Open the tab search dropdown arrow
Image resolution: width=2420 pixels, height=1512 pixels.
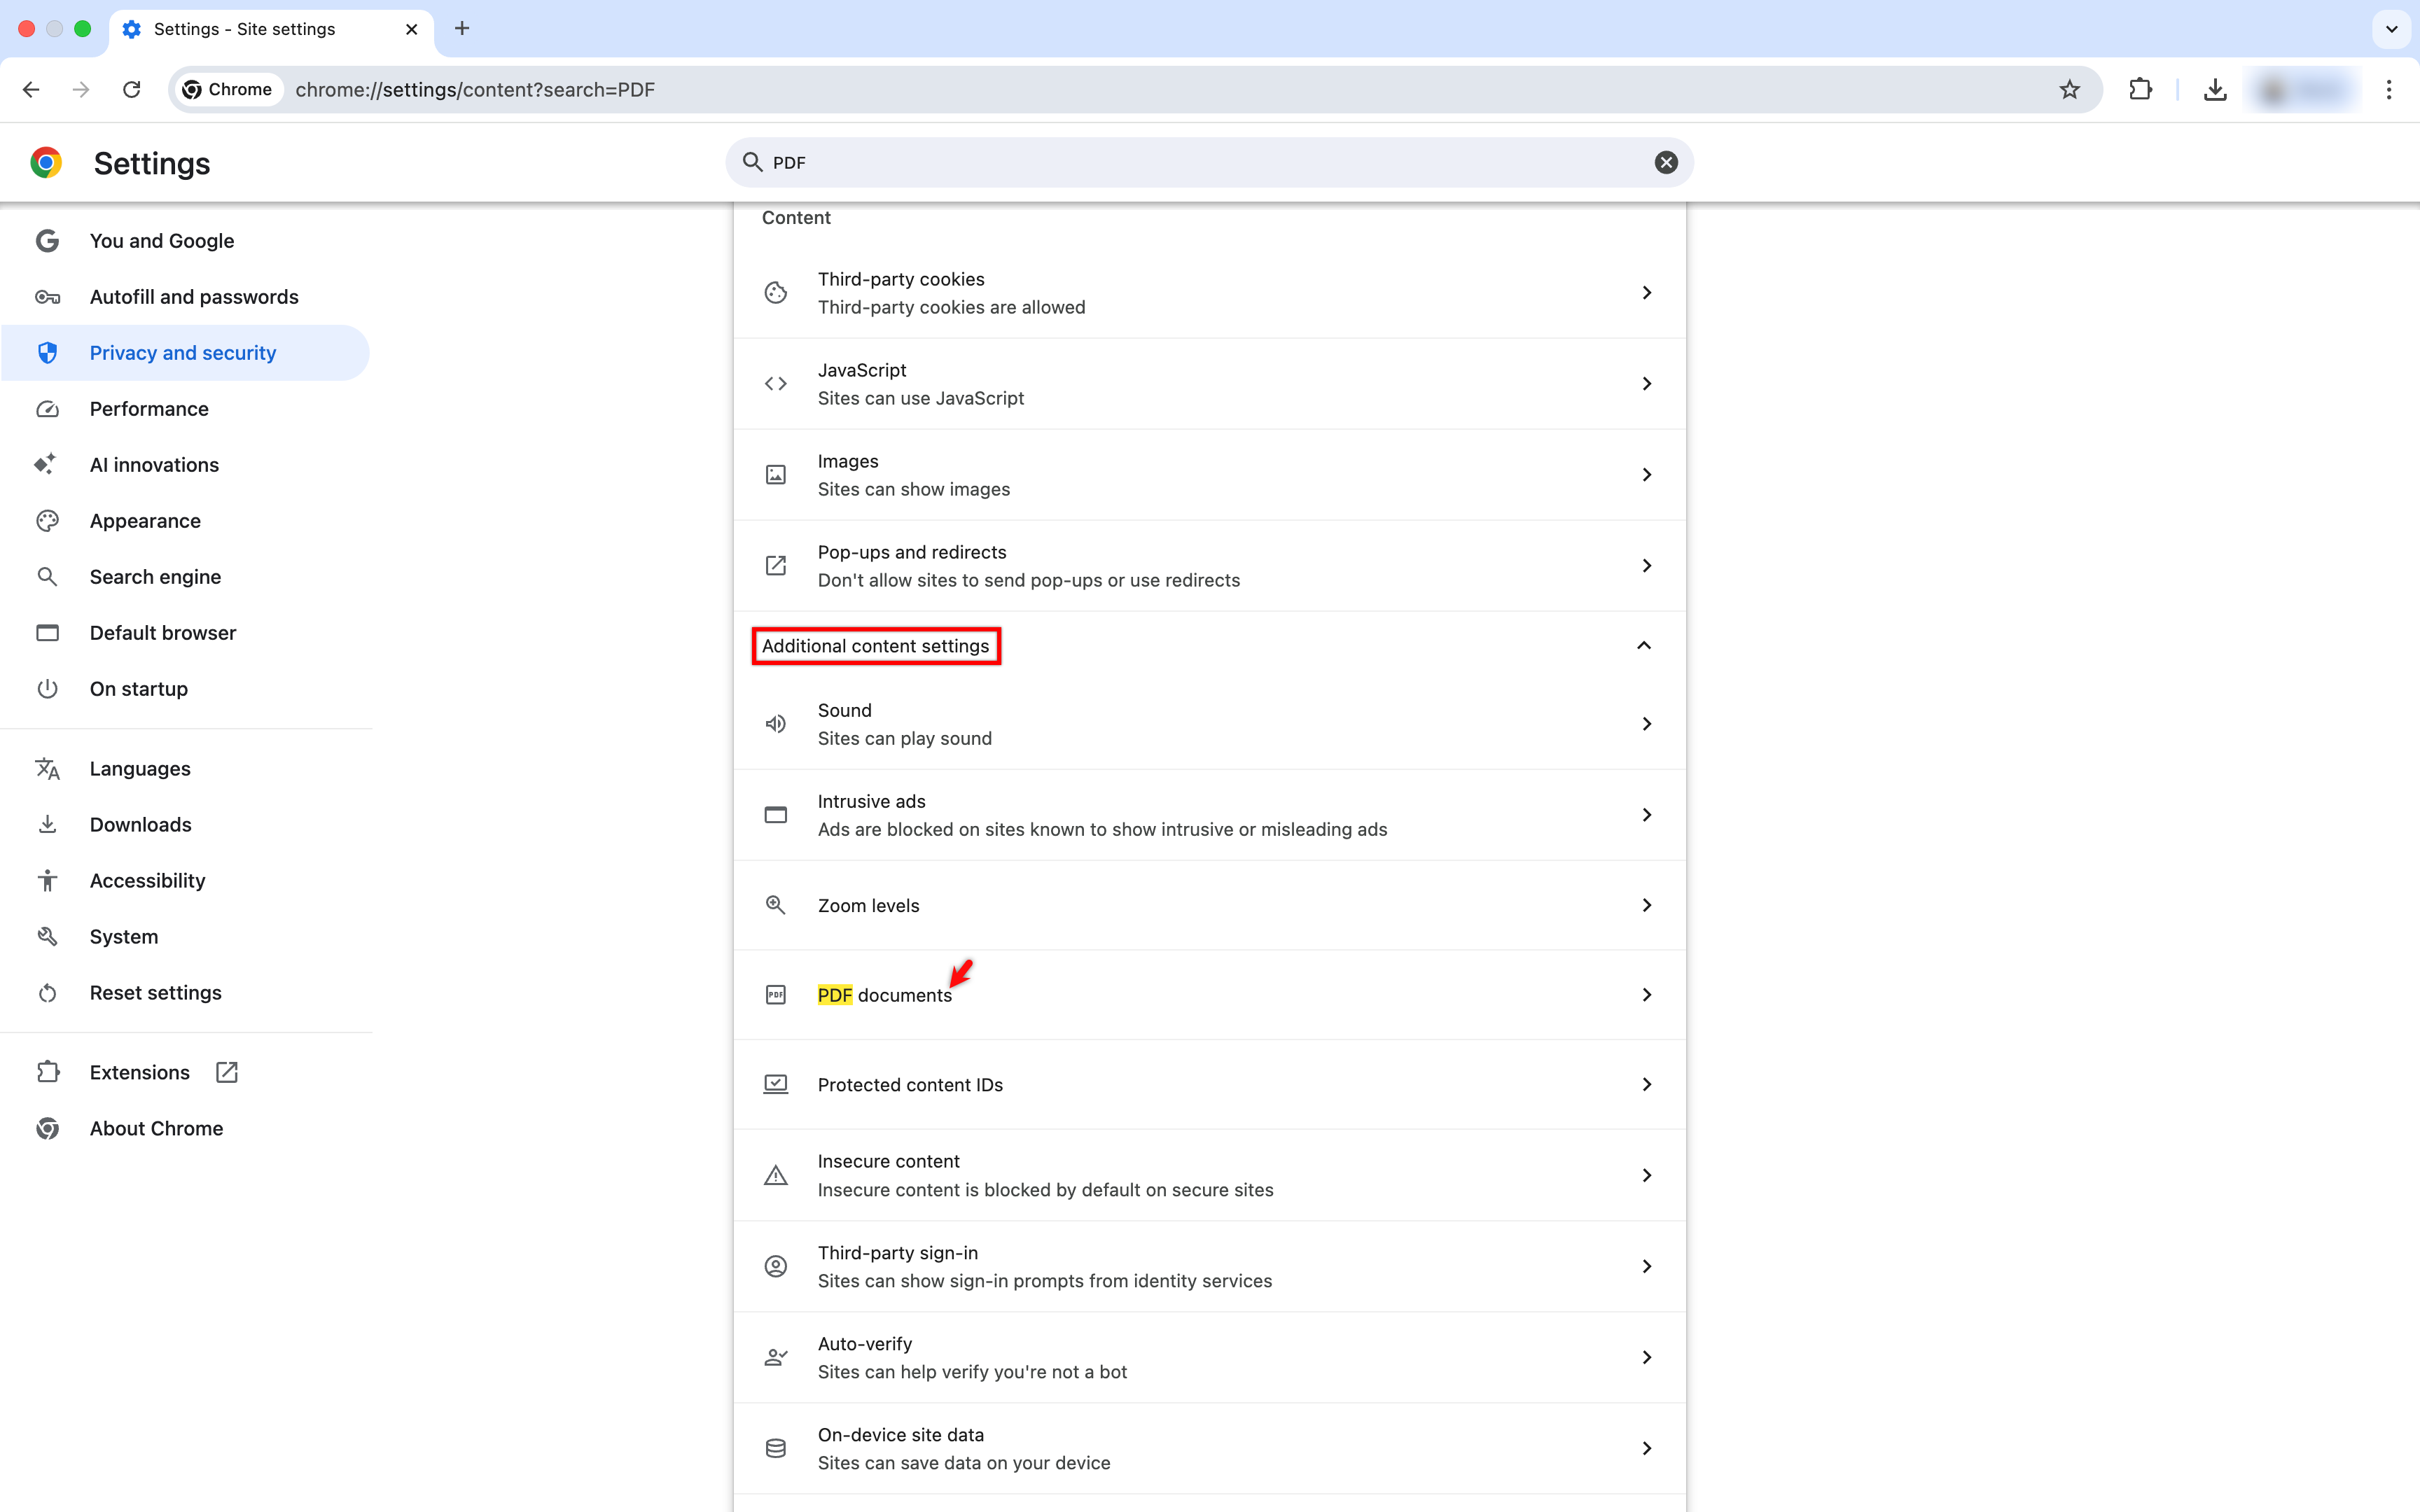point(2391,29)
